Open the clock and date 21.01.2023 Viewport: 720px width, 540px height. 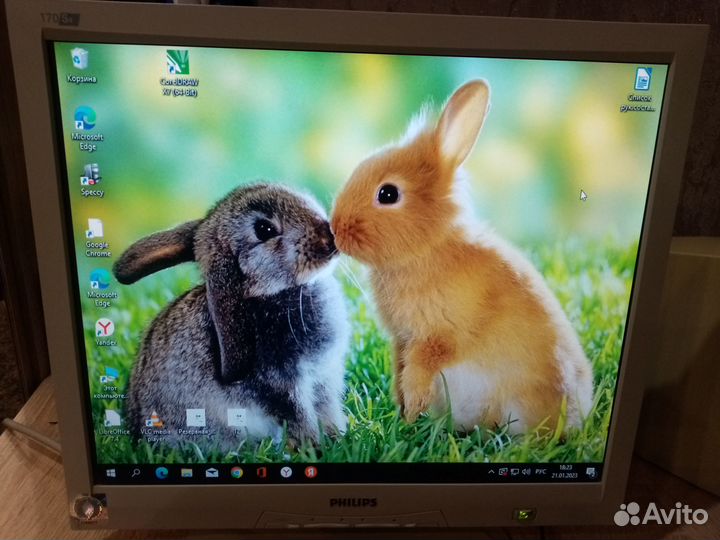565,472
